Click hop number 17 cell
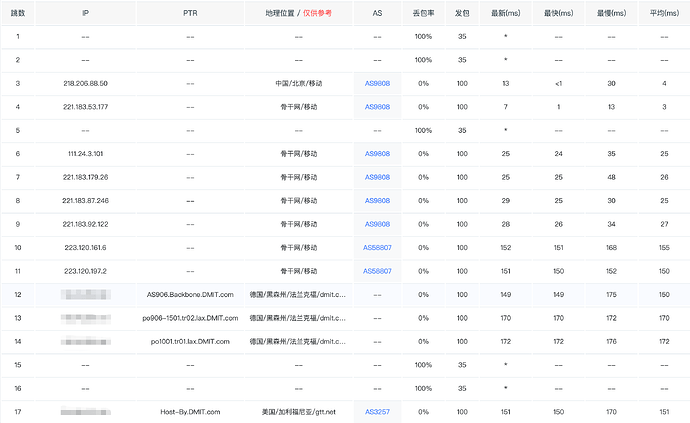Viewport: 690px width, 423px height. (x=18, y=412)
